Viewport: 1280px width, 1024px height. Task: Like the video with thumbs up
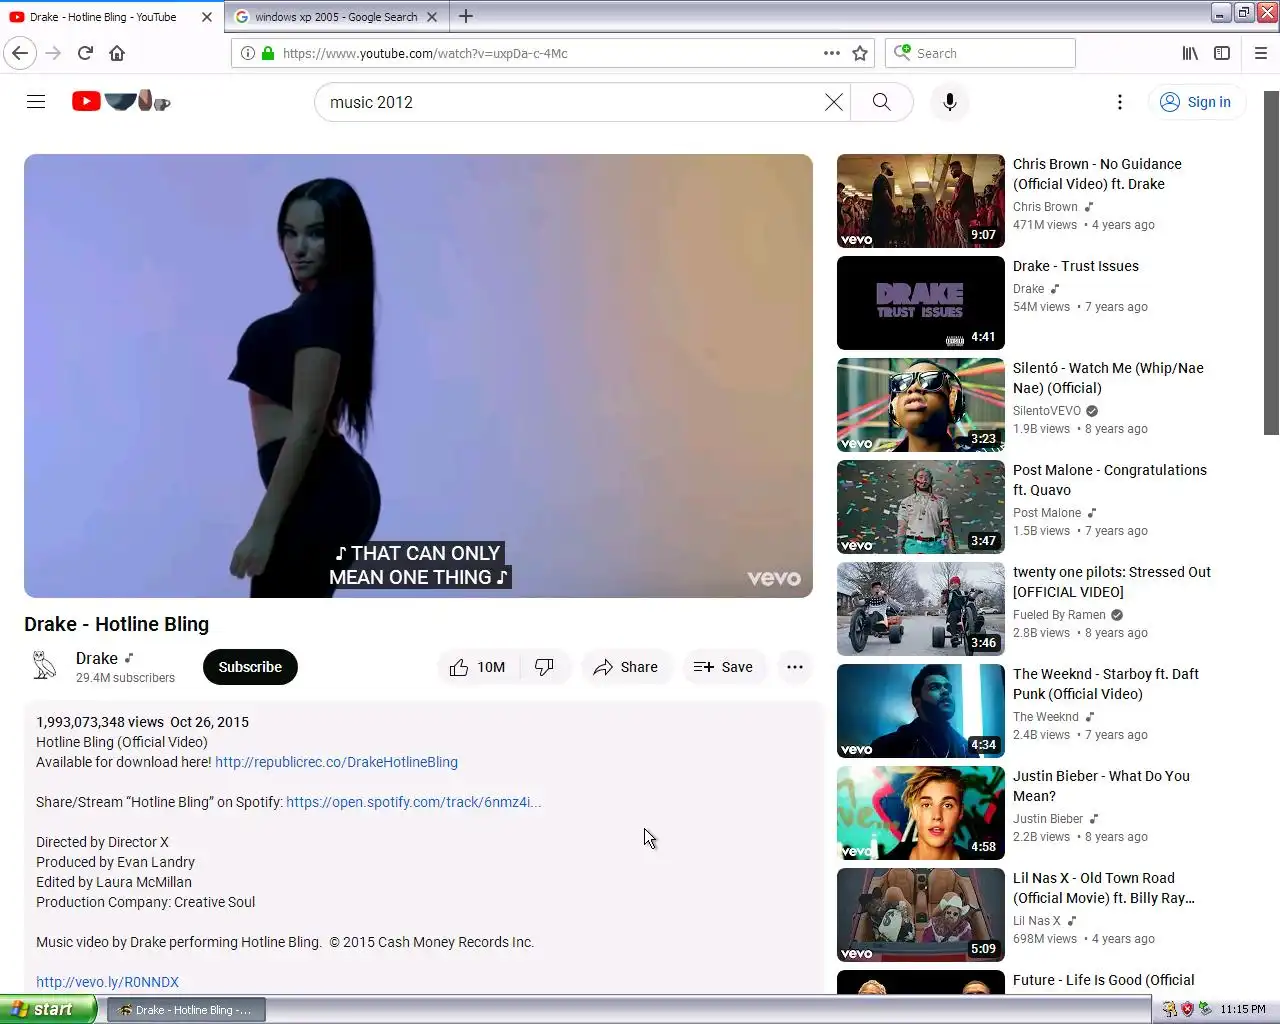478,667
